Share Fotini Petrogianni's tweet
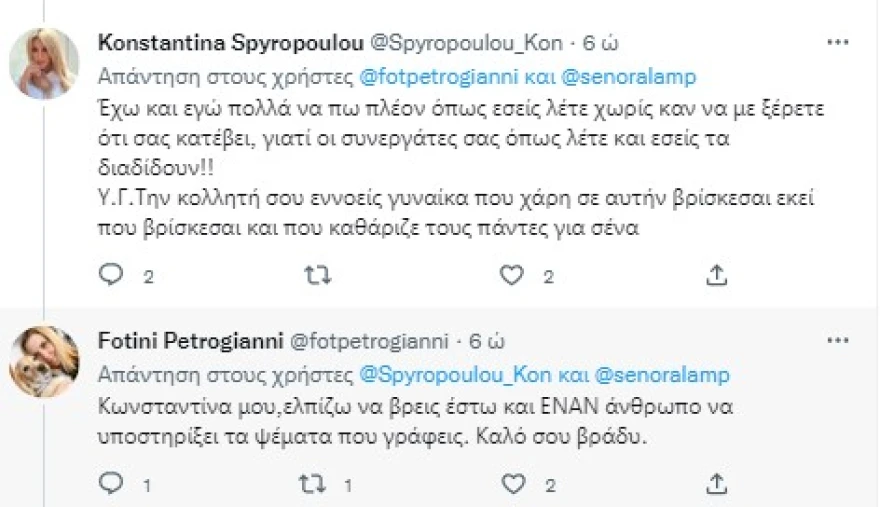 715,484
